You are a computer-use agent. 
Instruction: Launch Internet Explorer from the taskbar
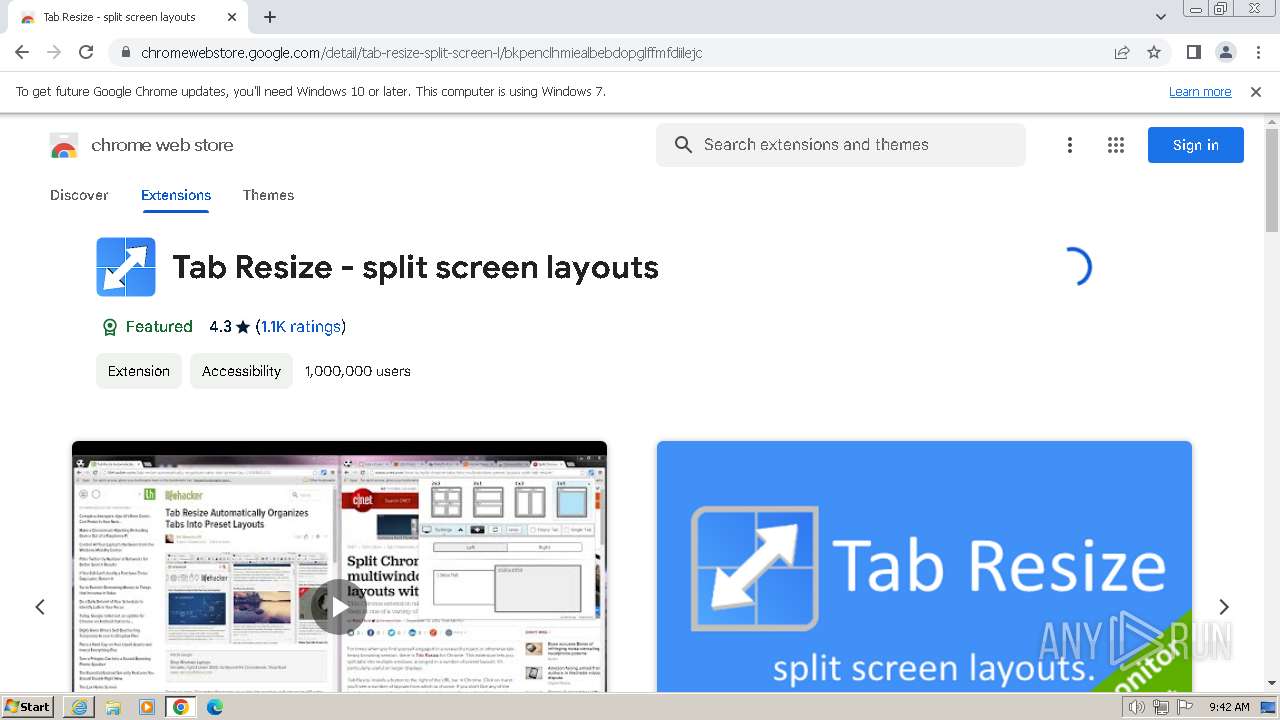point(79,707)
